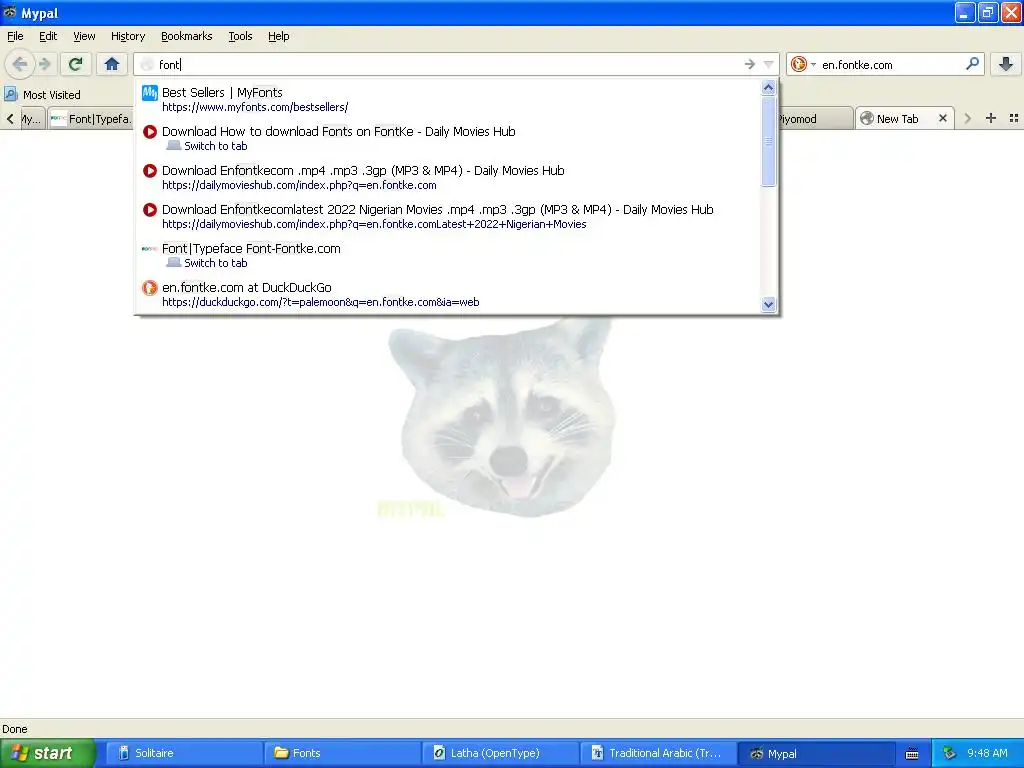Click the search magnifier icon
The height and width of the screenshot is (768, 1024).
coord(972,64)
